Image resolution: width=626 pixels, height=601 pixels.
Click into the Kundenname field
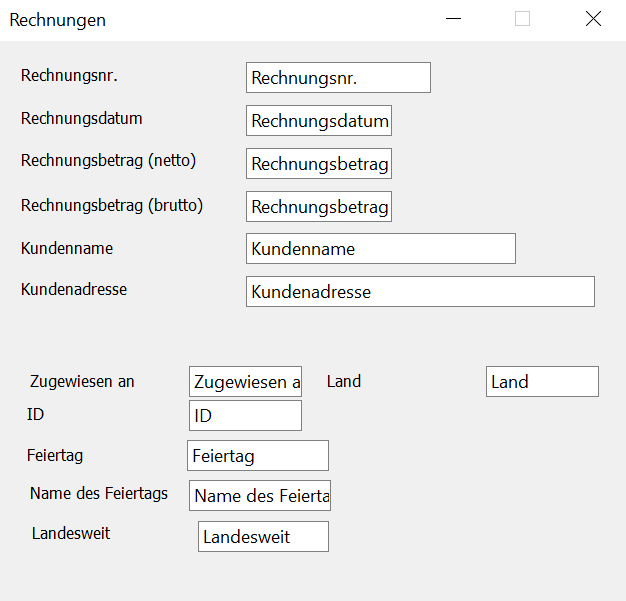(x=381, y=249)
